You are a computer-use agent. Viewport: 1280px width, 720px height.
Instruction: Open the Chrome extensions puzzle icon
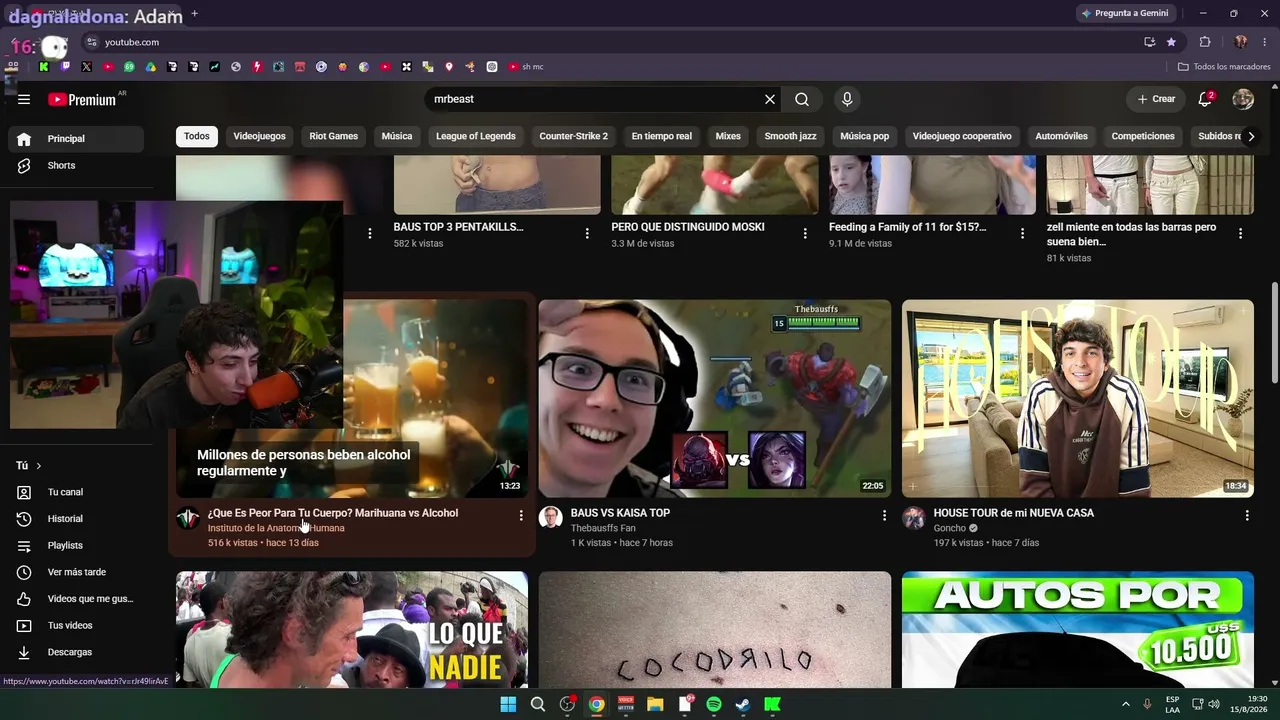(1205, 42)
